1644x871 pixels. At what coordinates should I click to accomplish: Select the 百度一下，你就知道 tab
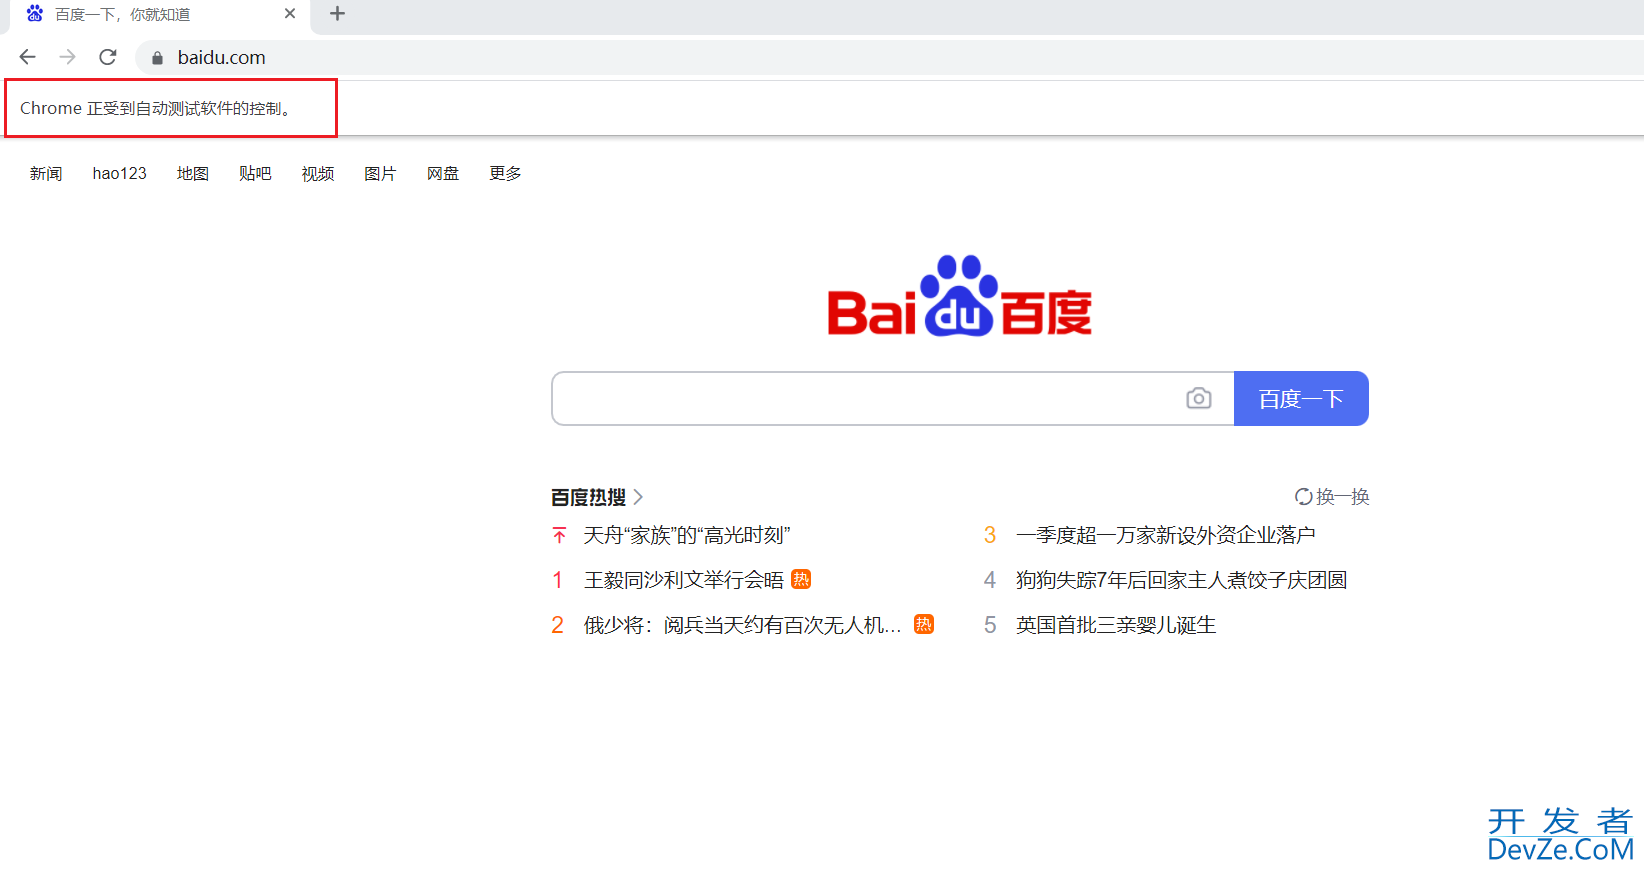tap(160, 15)
